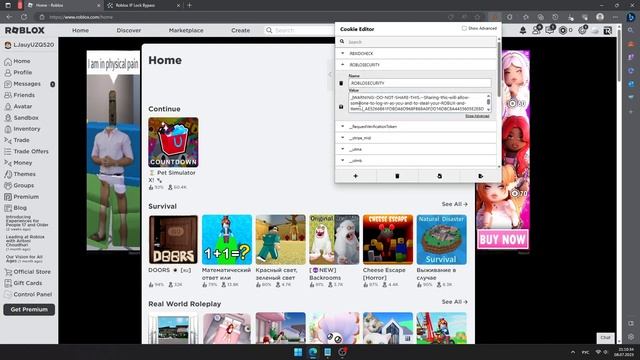The width and height of the screenshot is (640, 360).
Task: Open the Home menu in Roblox navbar
Action: [x=80, y=31]
